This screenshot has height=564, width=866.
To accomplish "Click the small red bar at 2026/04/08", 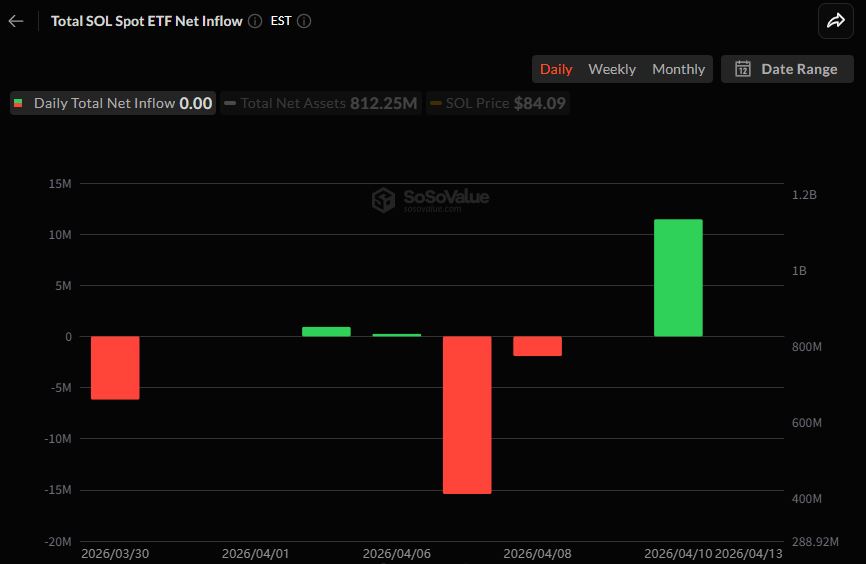I will (x=537, y=346).
